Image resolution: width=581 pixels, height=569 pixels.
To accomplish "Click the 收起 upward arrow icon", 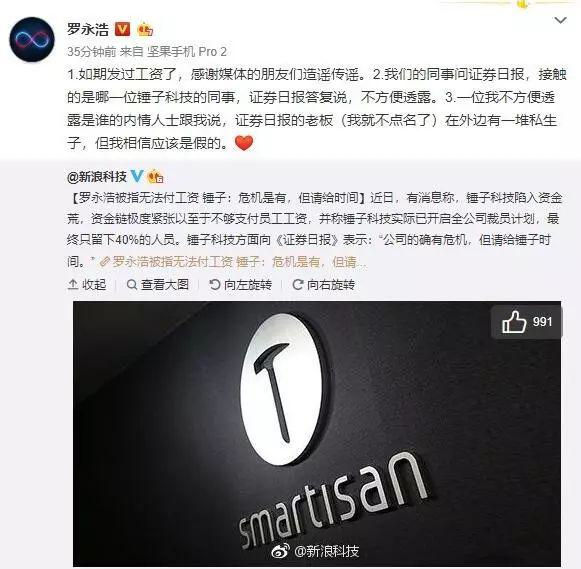I will [73, 284].
